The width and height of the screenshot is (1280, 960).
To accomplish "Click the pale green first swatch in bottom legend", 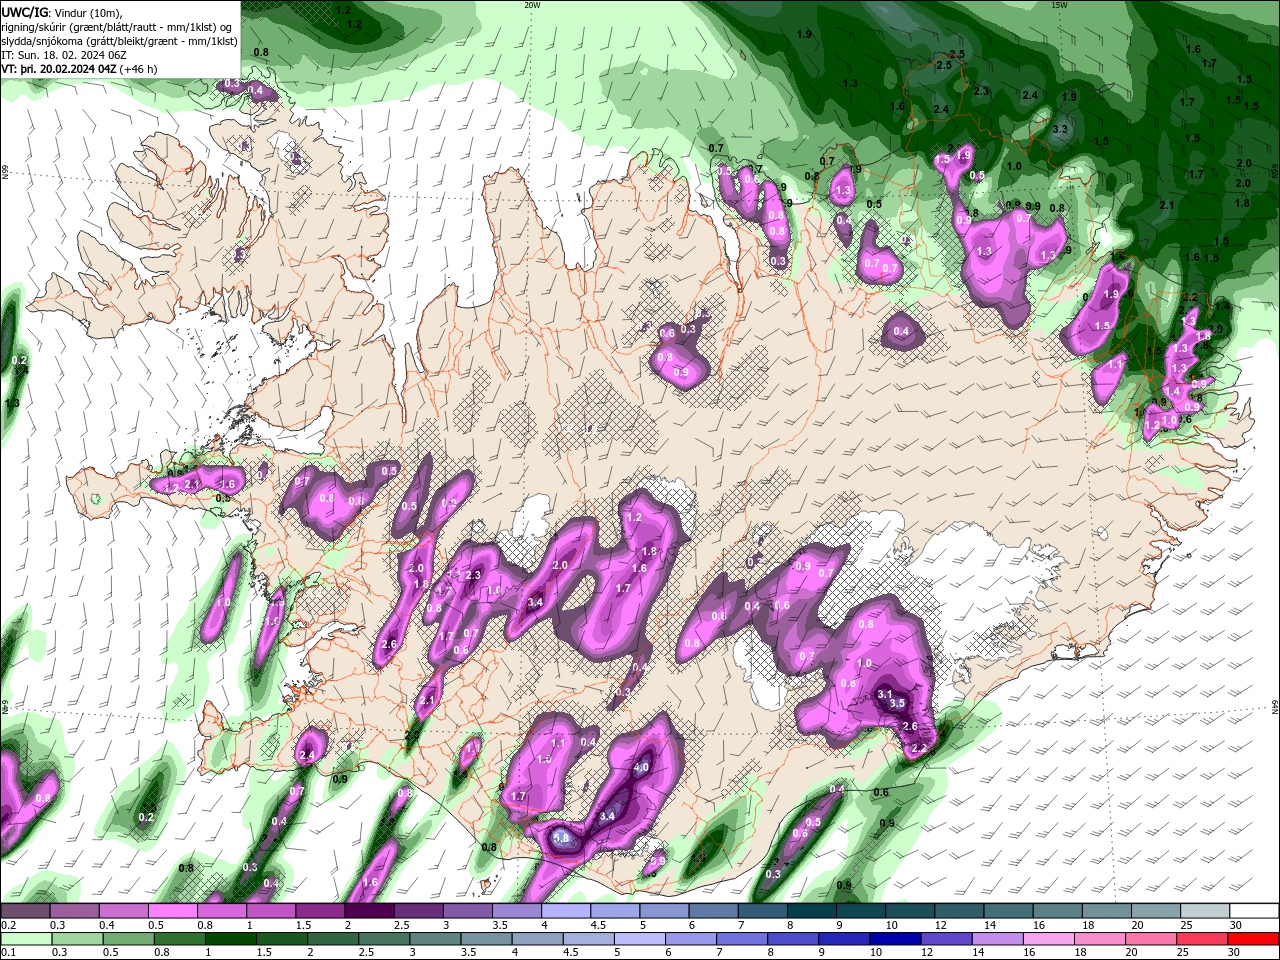I will point(25,939).
